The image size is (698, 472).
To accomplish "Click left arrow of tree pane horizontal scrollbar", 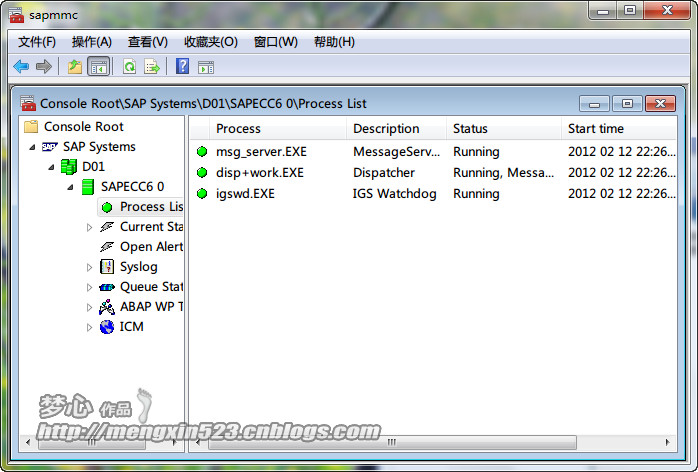I will [28, 442].
